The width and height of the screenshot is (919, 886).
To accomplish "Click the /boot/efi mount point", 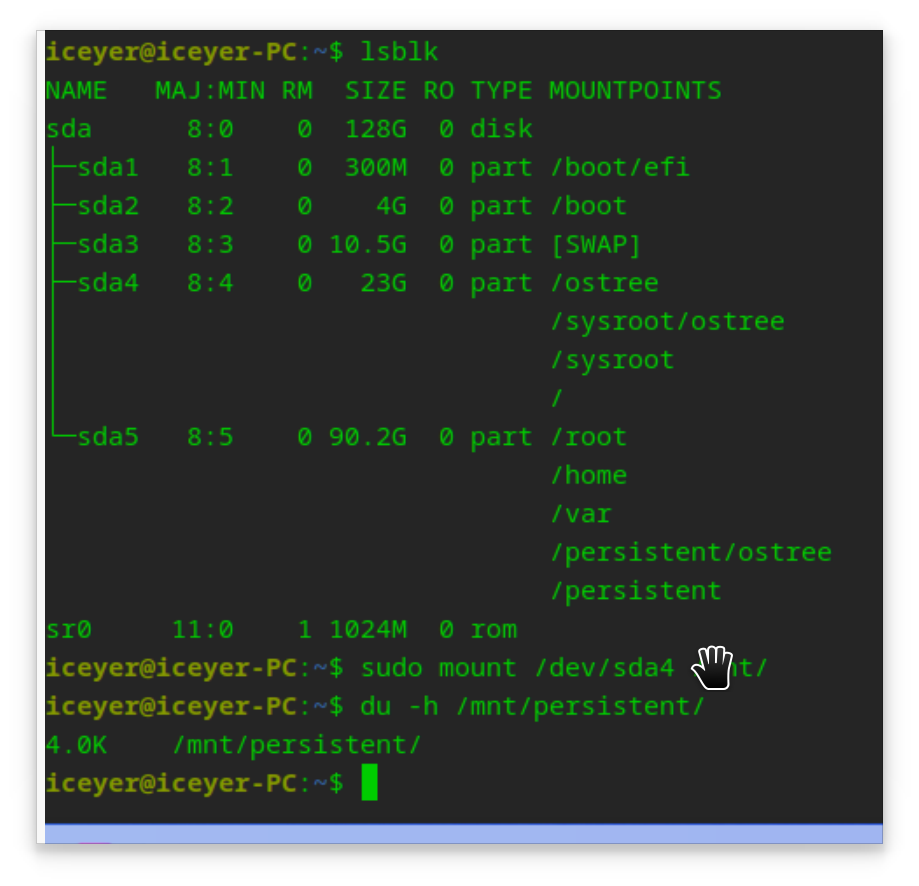I will pos(620,168).
